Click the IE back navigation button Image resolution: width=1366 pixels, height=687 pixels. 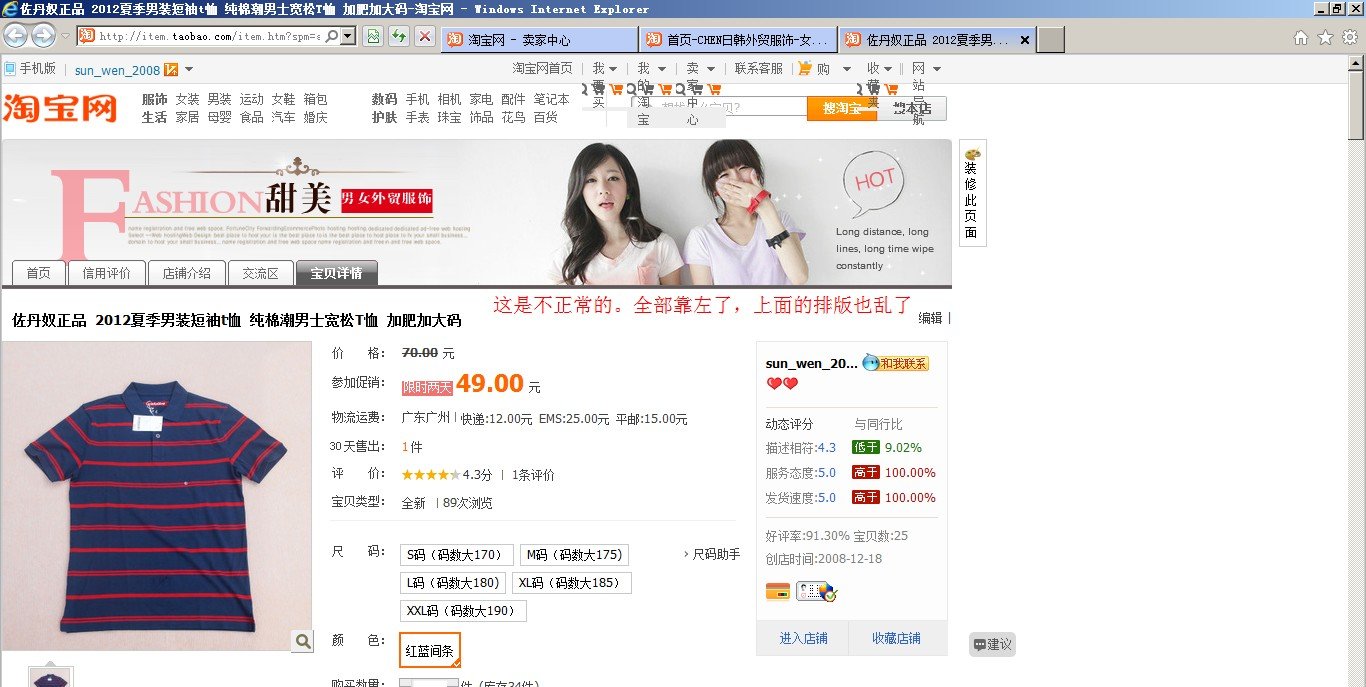tap(15, 36)
